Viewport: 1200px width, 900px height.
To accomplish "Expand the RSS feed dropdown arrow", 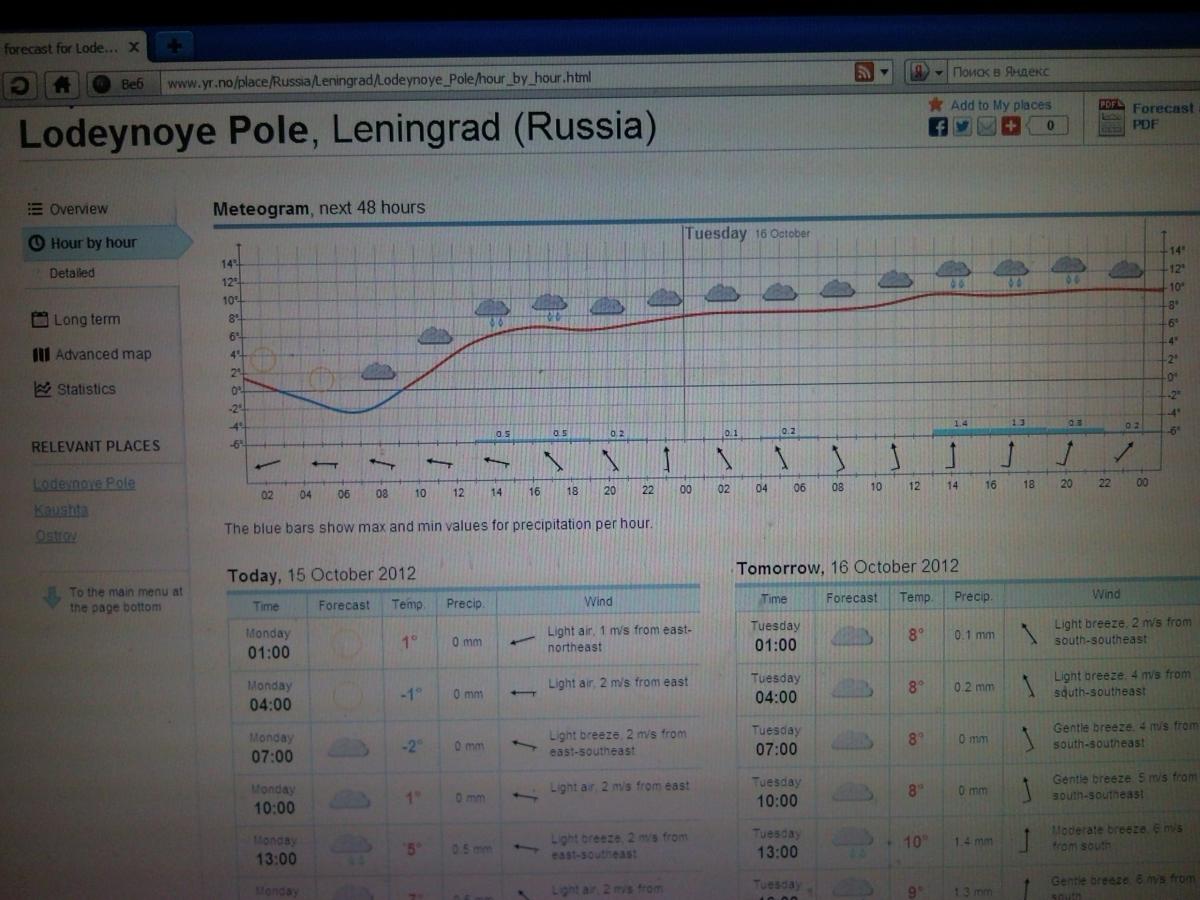I will click(885, 72).
